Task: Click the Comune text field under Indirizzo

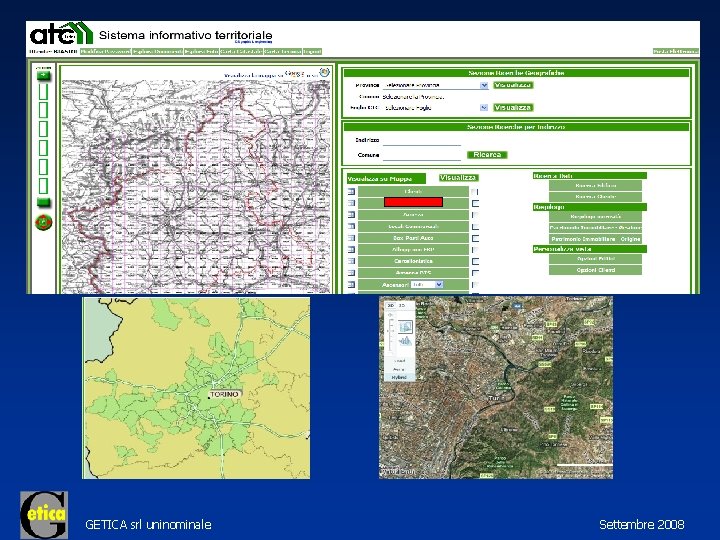Action: point(422,156)
